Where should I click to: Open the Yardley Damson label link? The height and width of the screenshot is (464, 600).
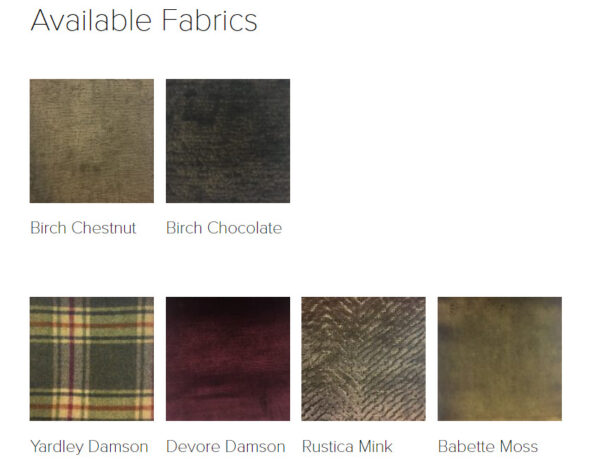point(89,447)
